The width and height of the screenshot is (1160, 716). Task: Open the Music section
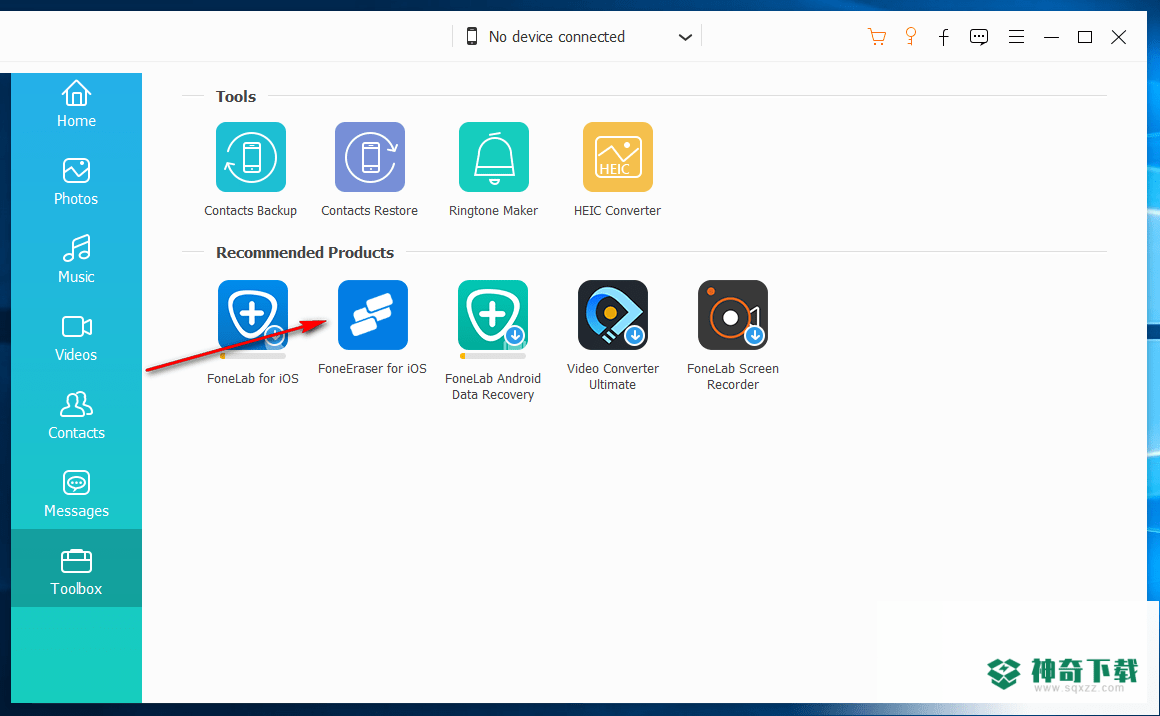tap(76, 260)
